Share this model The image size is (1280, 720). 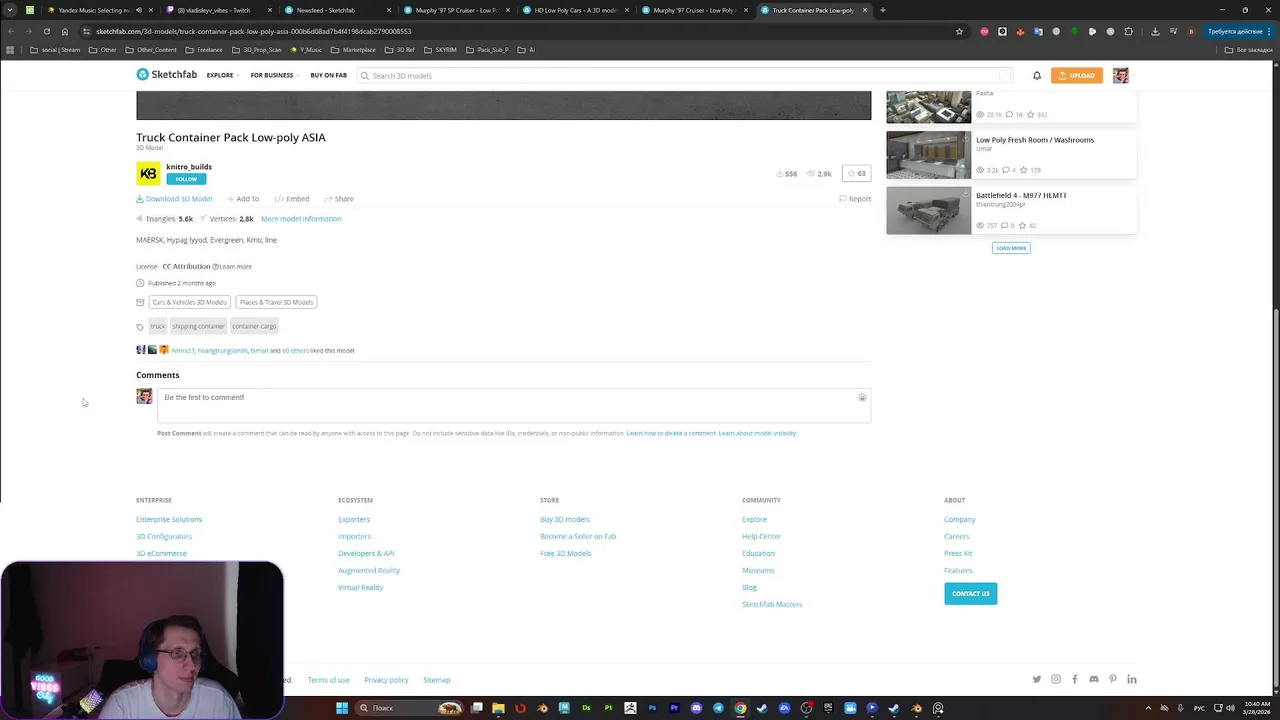point(339,199)
